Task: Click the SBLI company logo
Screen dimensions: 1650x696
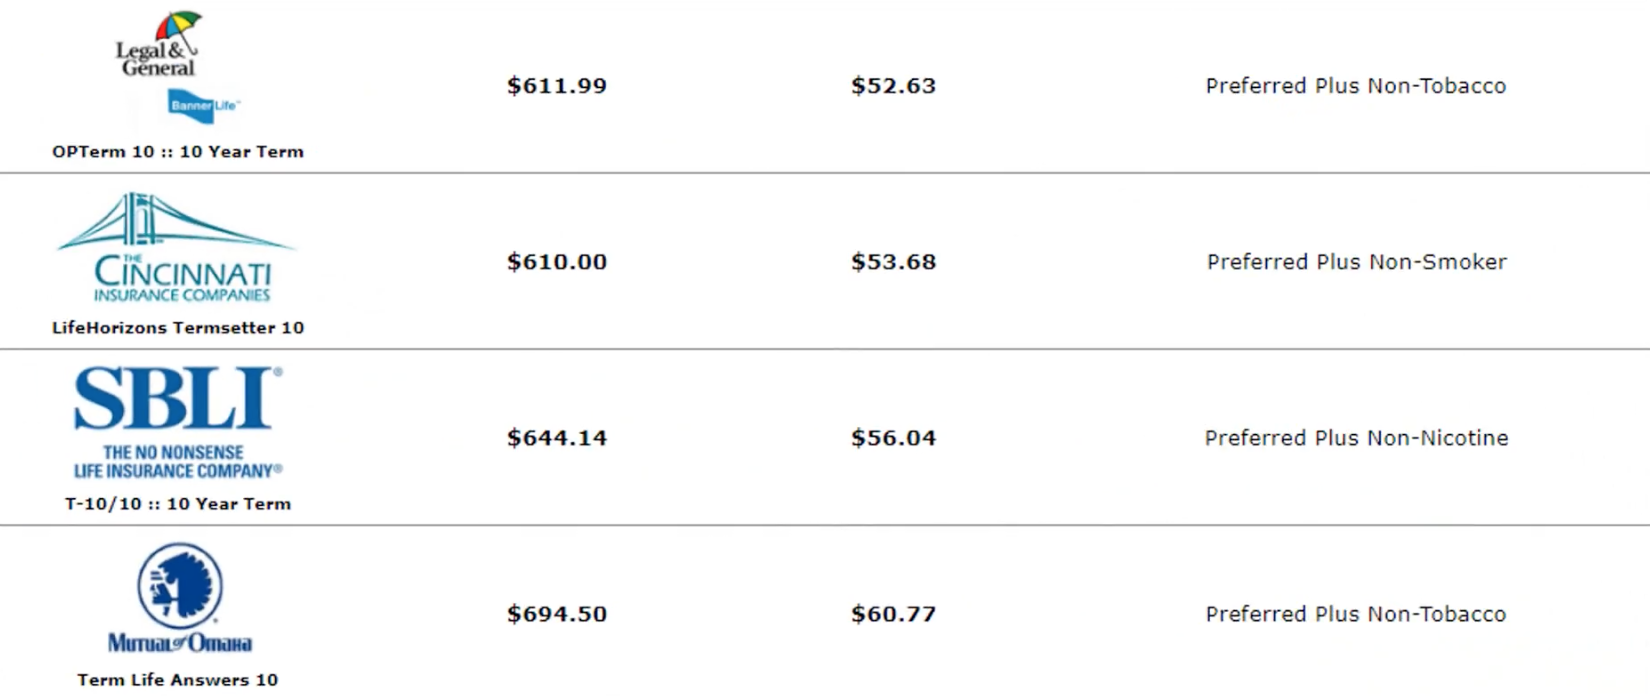Action: click(177, 399)
